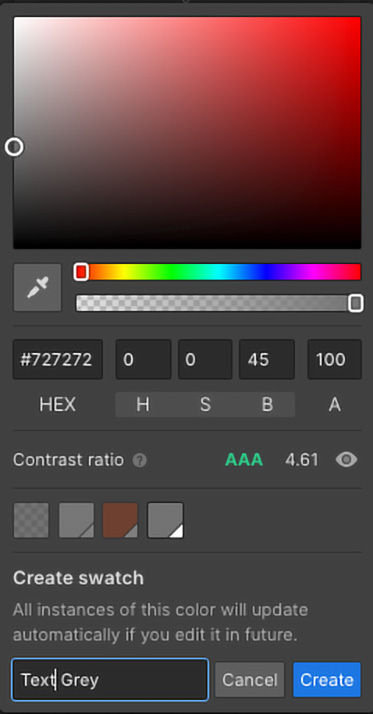Switch color mode via the S label
The height and width of the screenshot is (714, 373).
click(205, 404)
